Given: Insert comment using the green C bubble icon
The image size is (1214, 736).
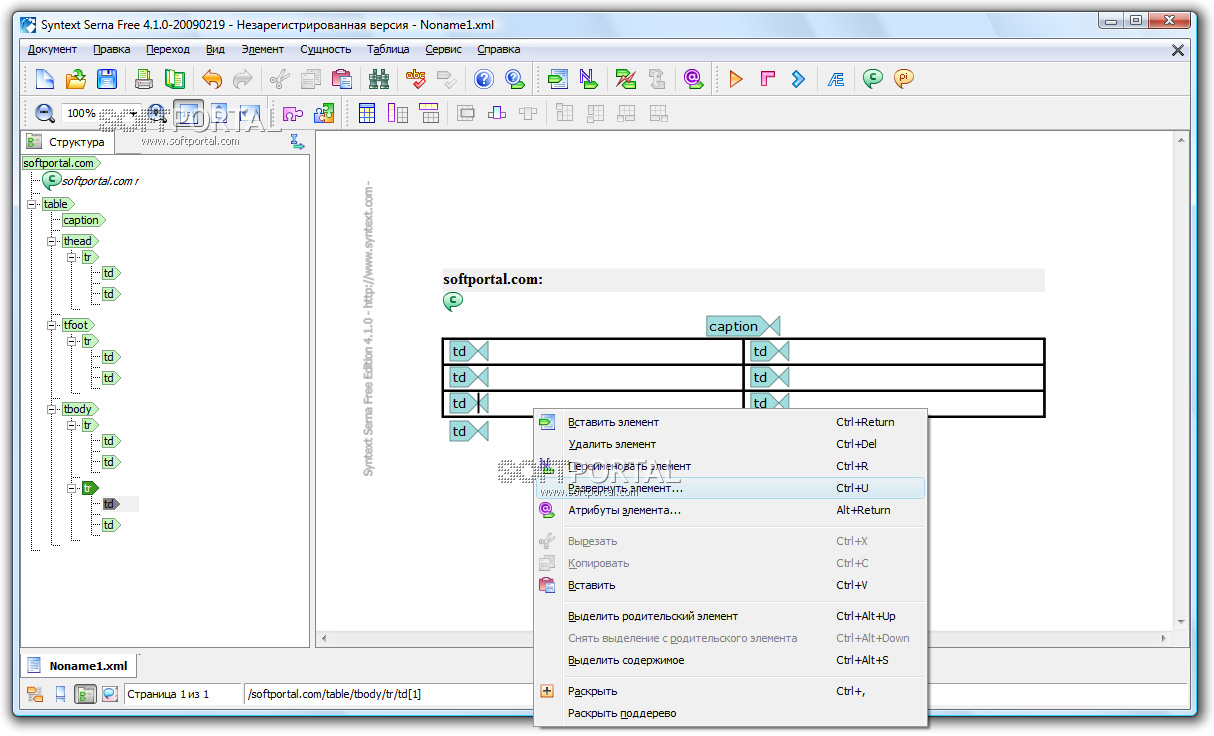Looking at the screenshot, I should click(x=873, y=79).
